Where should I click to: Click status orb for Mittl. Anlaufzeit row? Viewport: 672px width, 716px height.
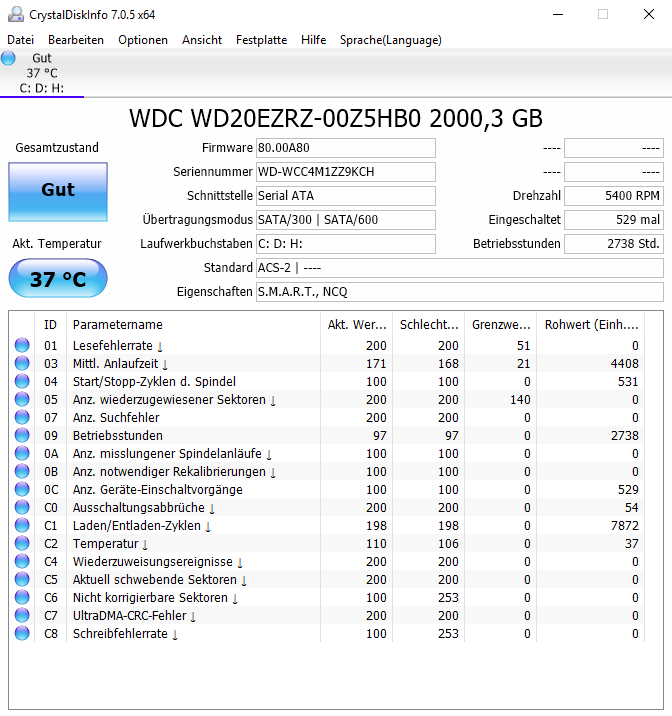pos(22,363)
